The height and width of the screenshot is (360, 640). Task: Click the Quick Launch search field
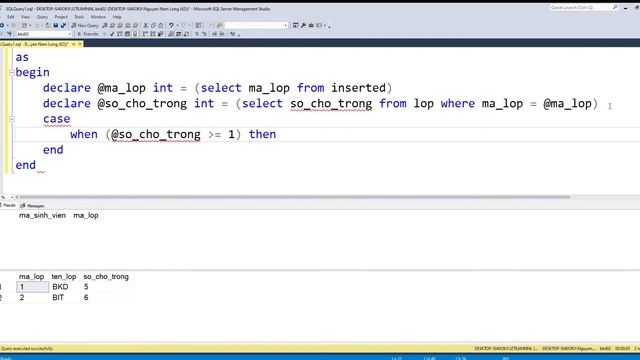(x=580, y=7)
